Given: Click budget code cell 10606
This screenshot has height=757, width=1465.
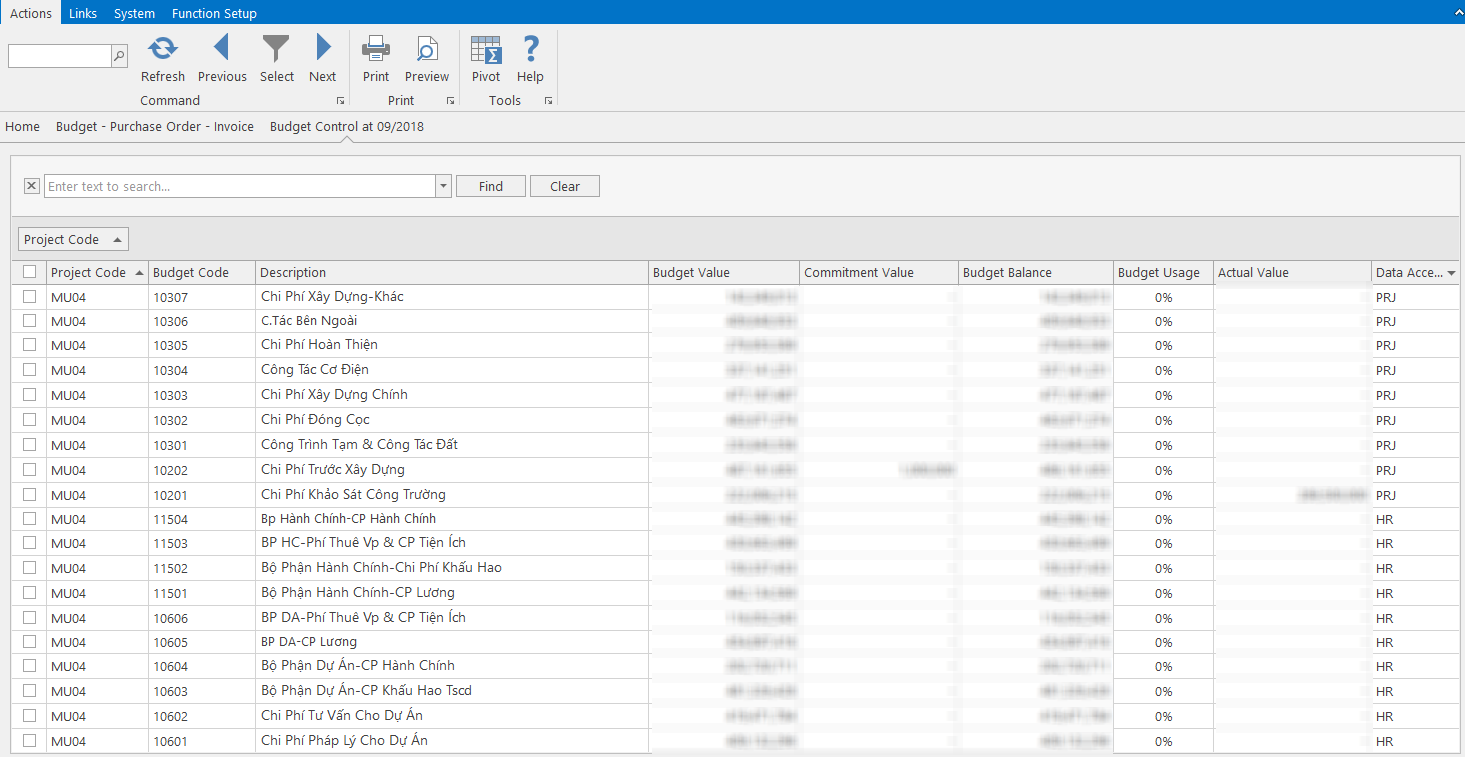Looking at the screenshot, I should click(202, 618).
